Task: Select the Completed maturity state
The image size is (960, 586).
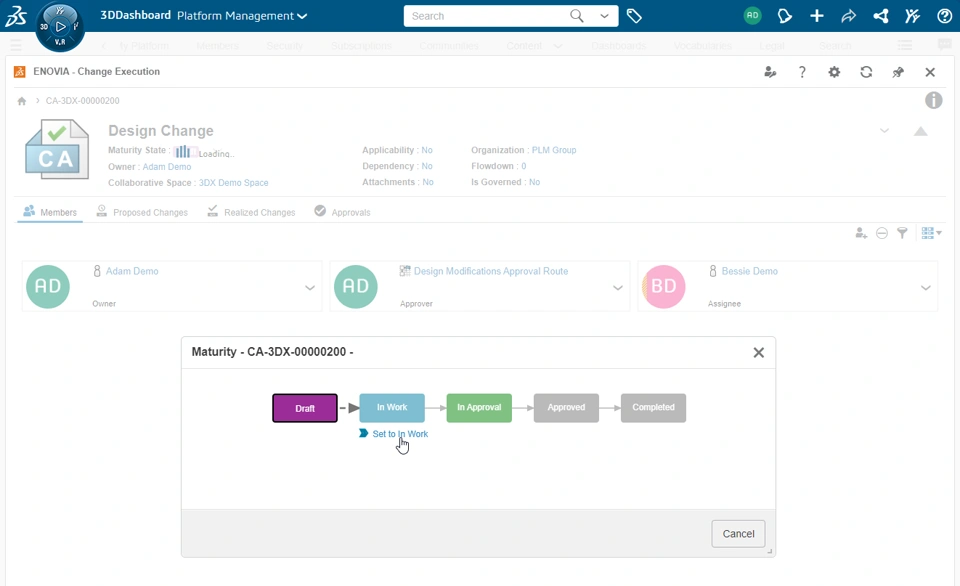Action: (653, 408)
